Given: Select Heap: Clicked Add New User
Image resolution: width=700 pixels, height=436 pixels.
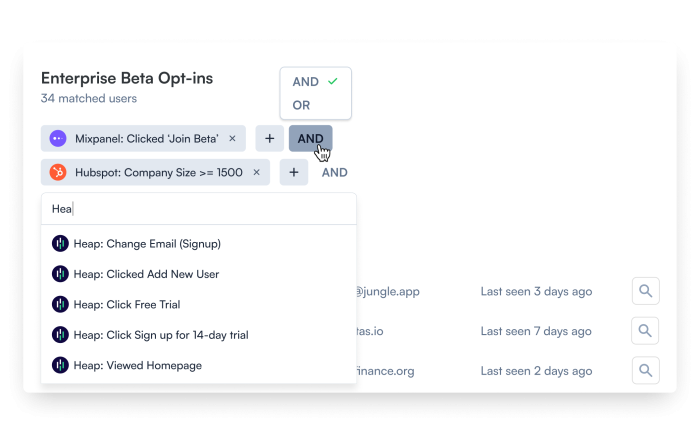Looking at the screenshot, I should [x=199, y=274].
